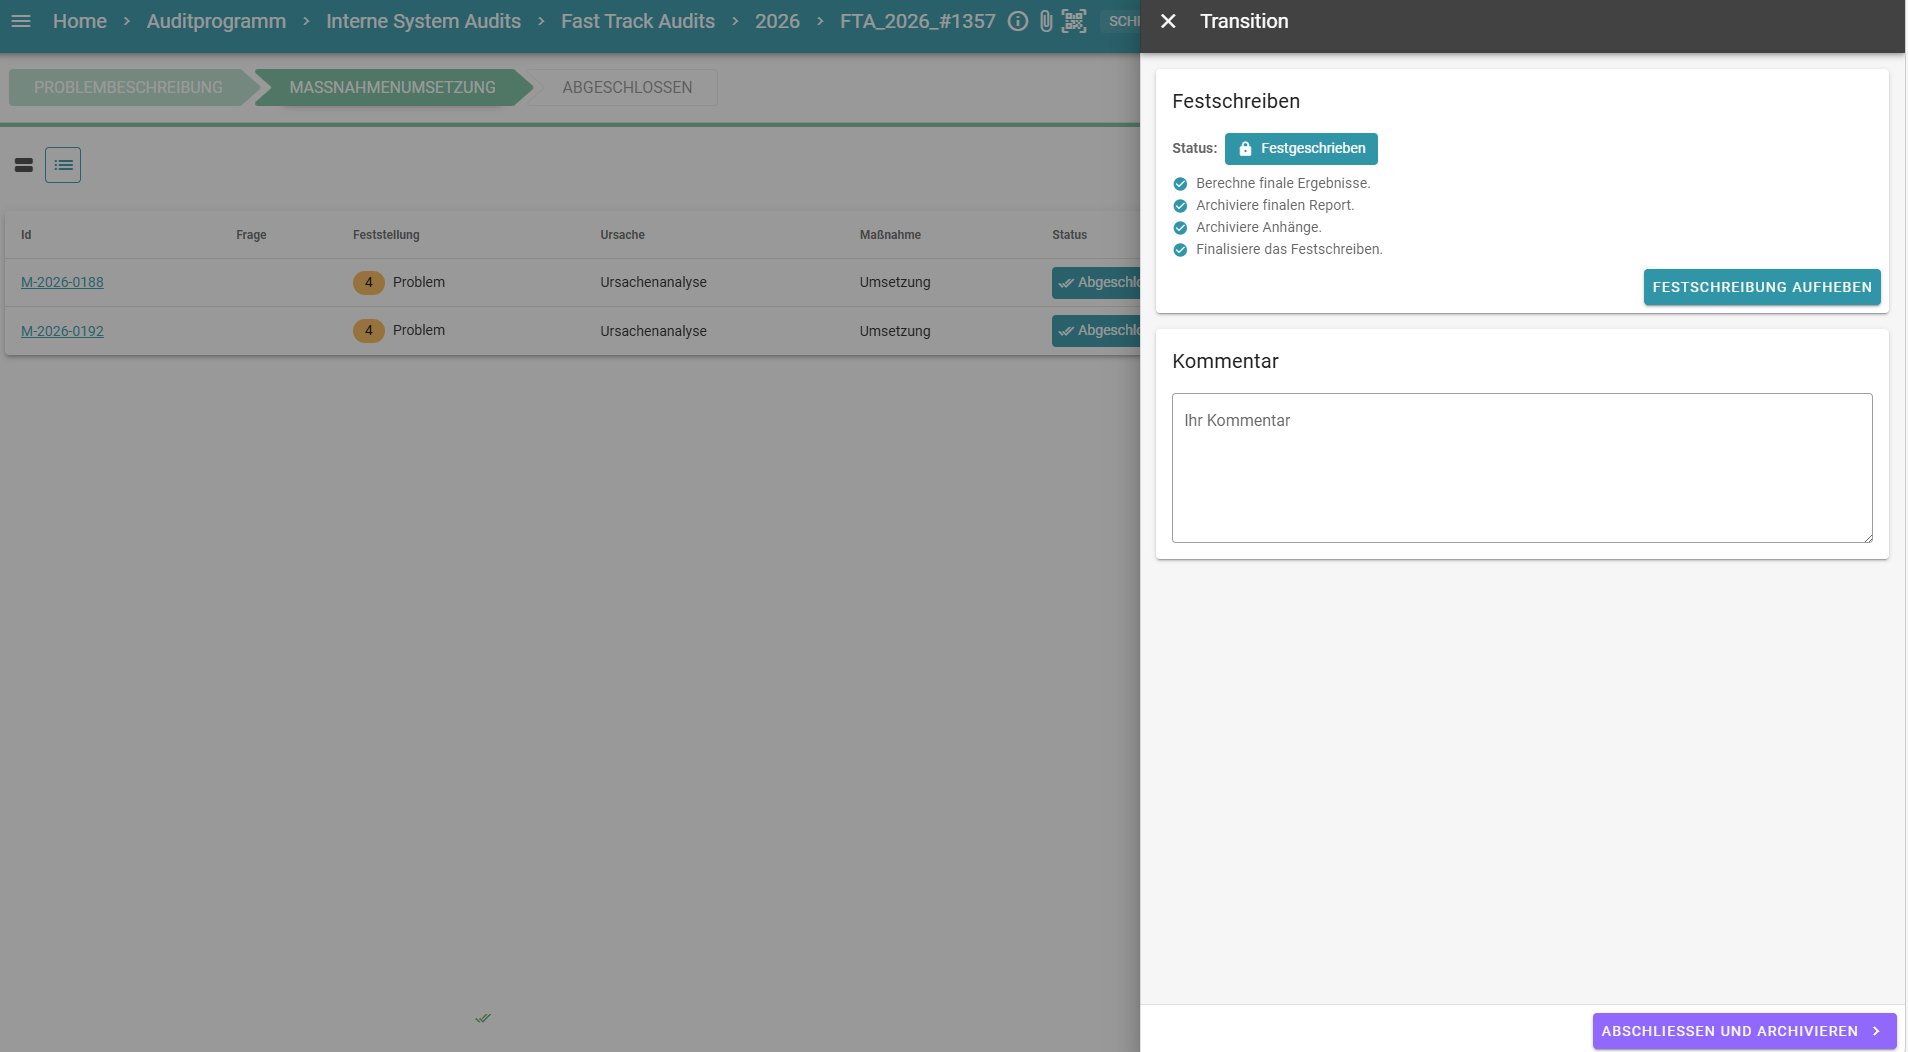Image resolution: width=1908 pixels, height=1052 pixels.
Task: Open the Problembeschreibung step
Action: 128,87
